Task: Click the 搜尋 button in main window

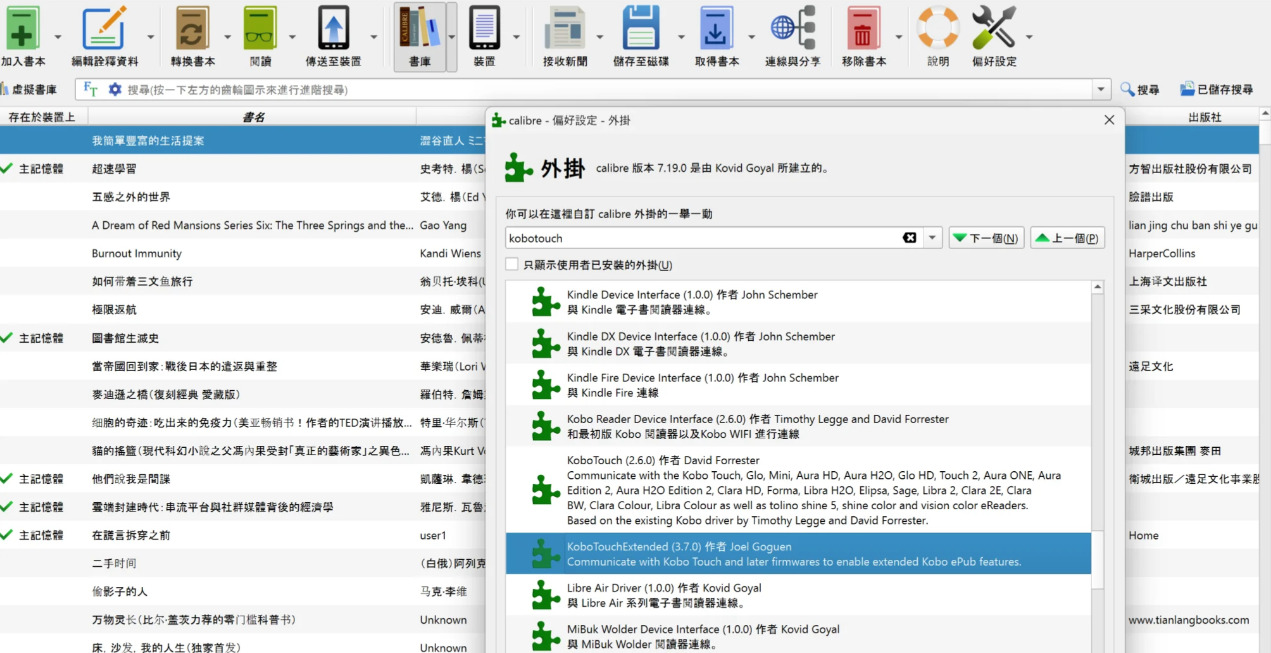Action: [1140, 89]
